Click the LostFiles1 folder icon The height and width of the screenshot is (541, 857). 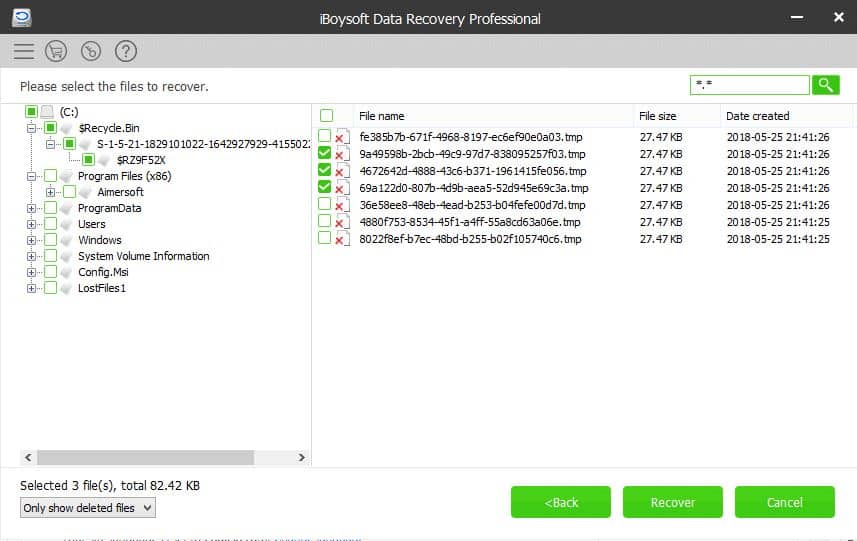click(x=67, y=289)
